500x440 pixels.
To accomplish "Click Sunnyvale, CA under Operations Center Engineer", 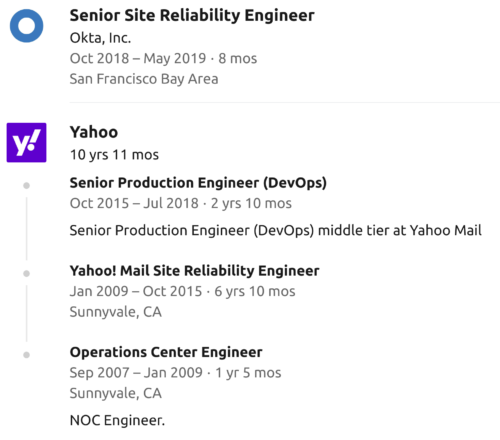I will point(116,394).
